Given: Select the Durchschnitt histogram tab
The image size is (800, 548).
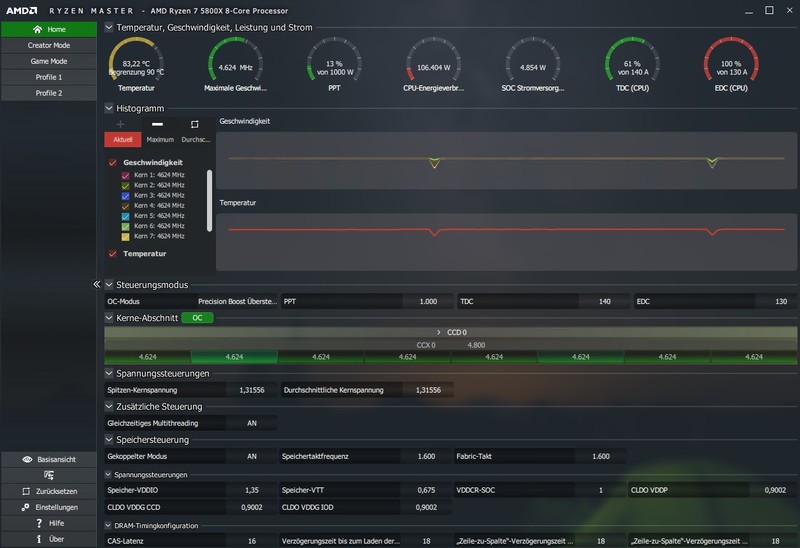Looking at the screenshot, I should click(196, 139).
